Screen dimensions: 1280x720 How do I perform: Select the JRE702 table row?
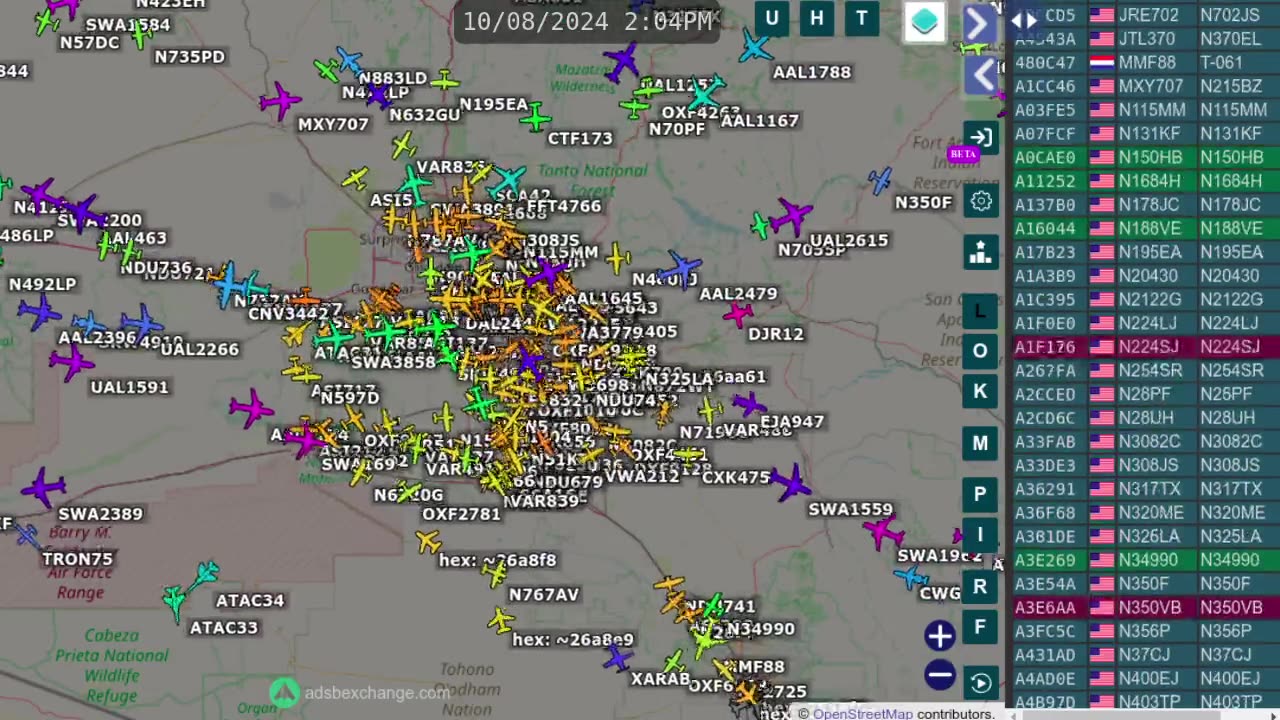[x=1145, y=15]
